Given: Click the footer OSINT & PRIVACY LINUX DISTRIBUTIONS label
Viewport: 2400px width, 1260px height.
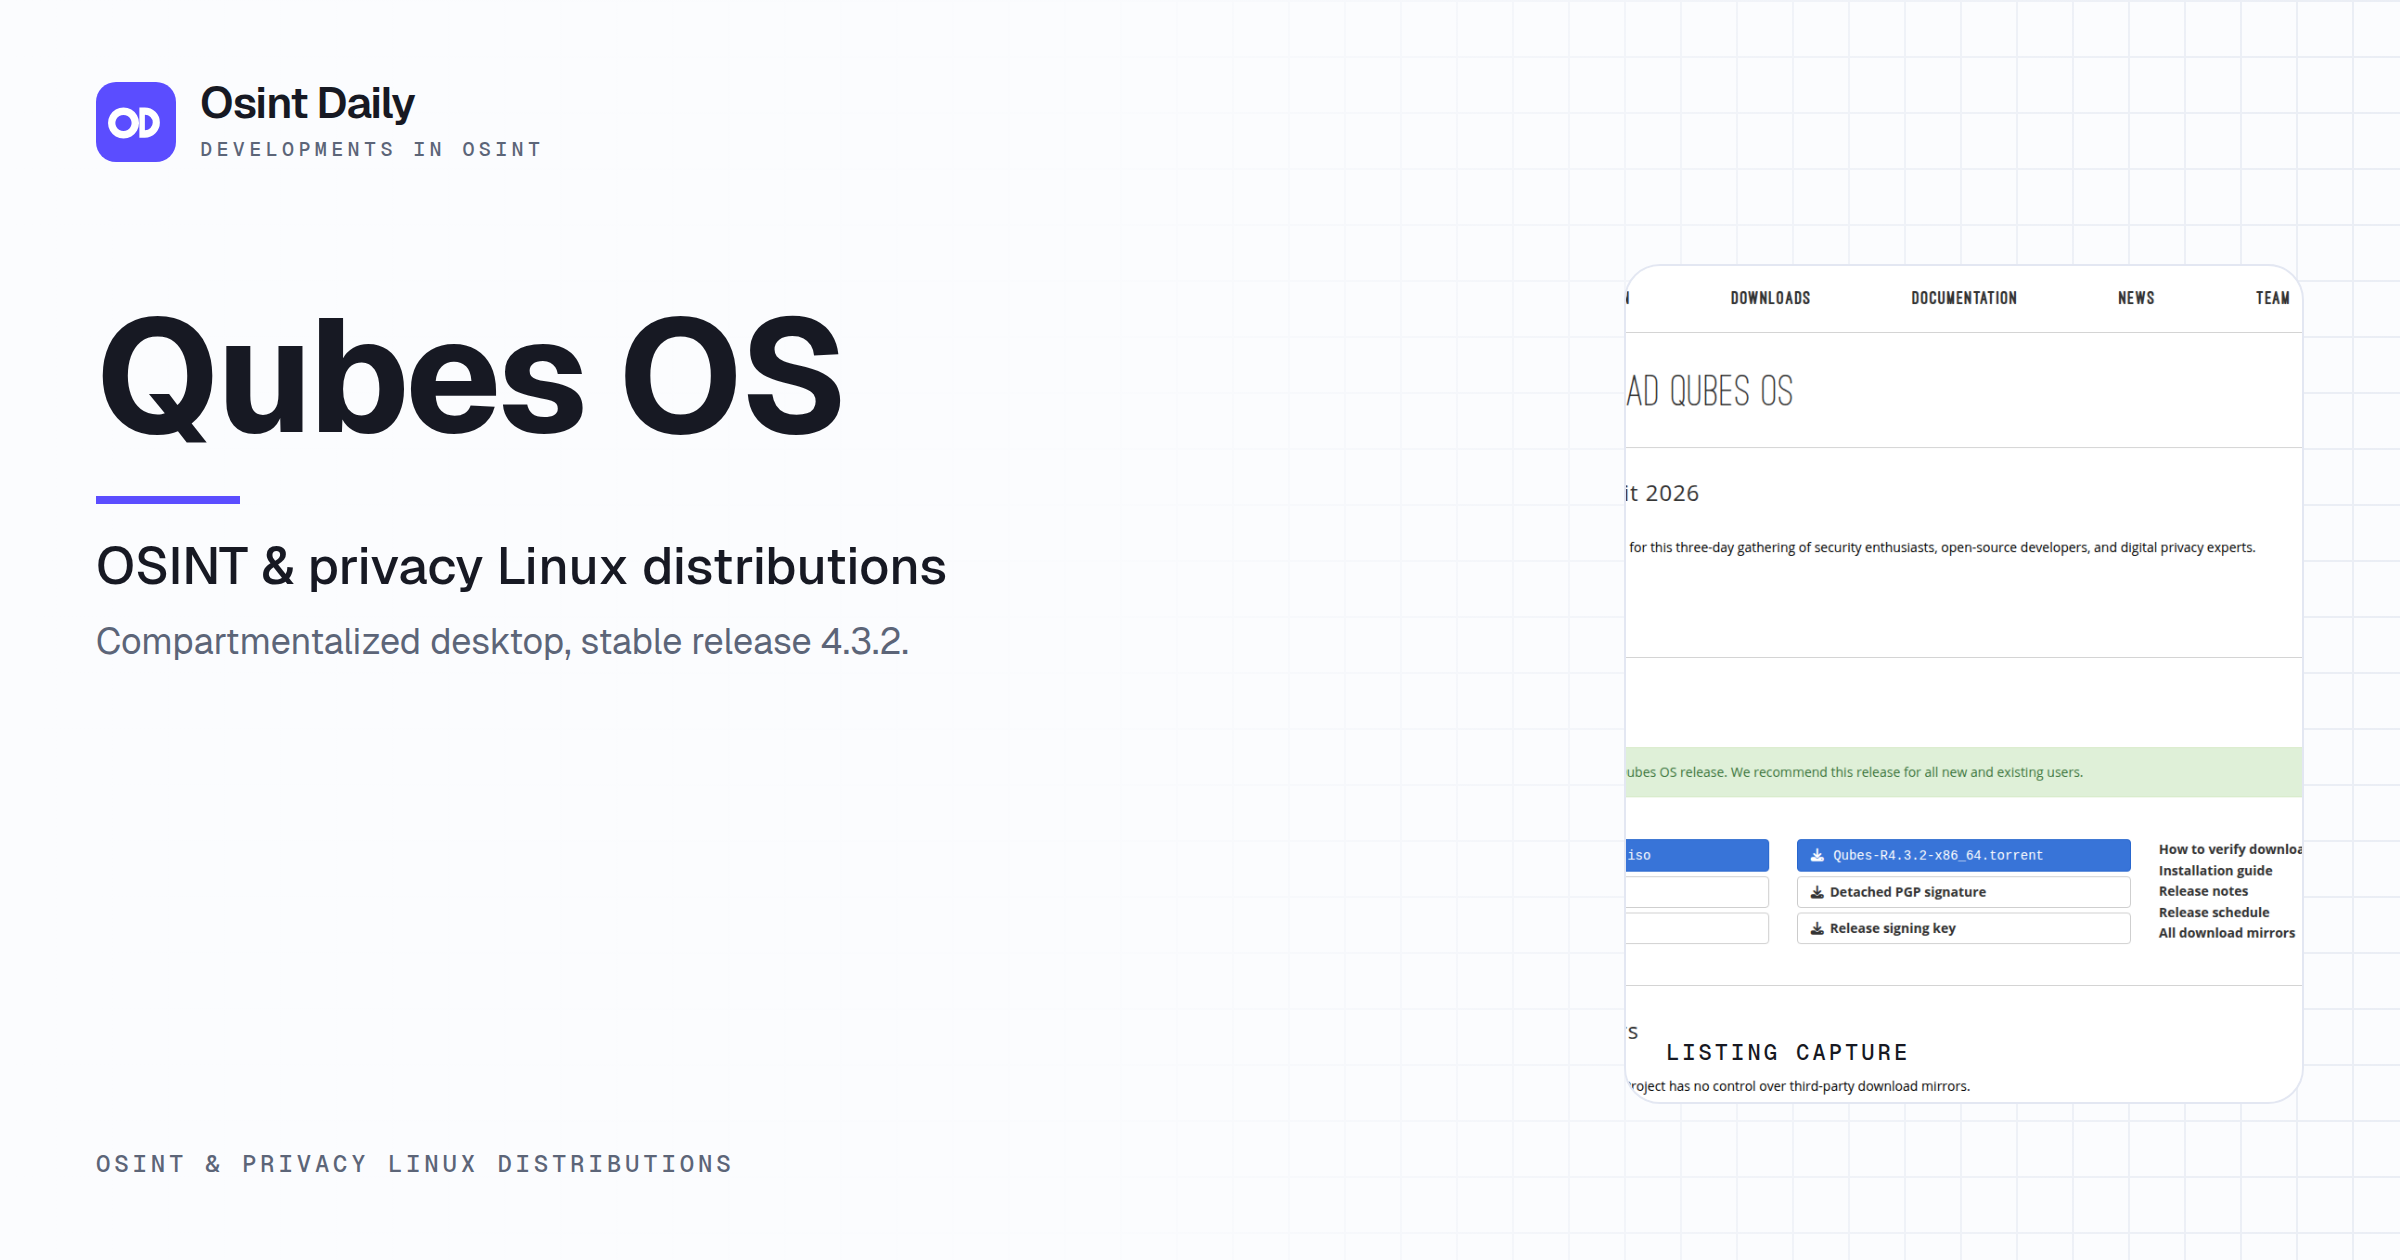Looking at the screenshot, I should pyautogui.click(x=414, y=1164).
